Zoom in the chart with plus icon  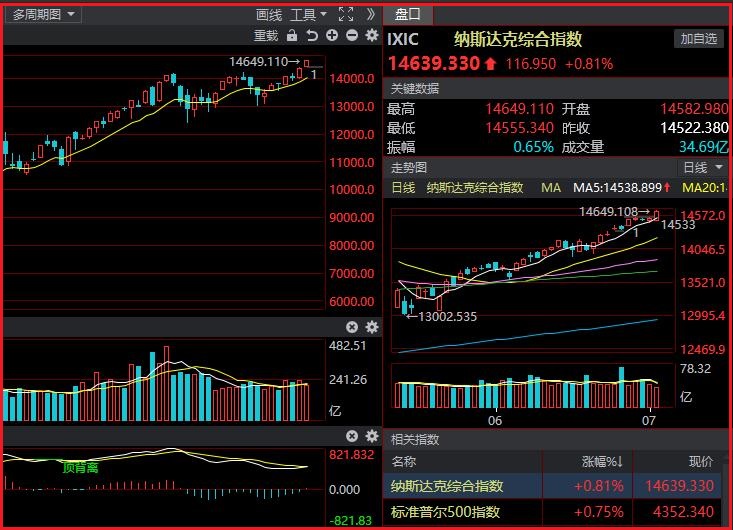pyautogui.click(x=332, y=36)
